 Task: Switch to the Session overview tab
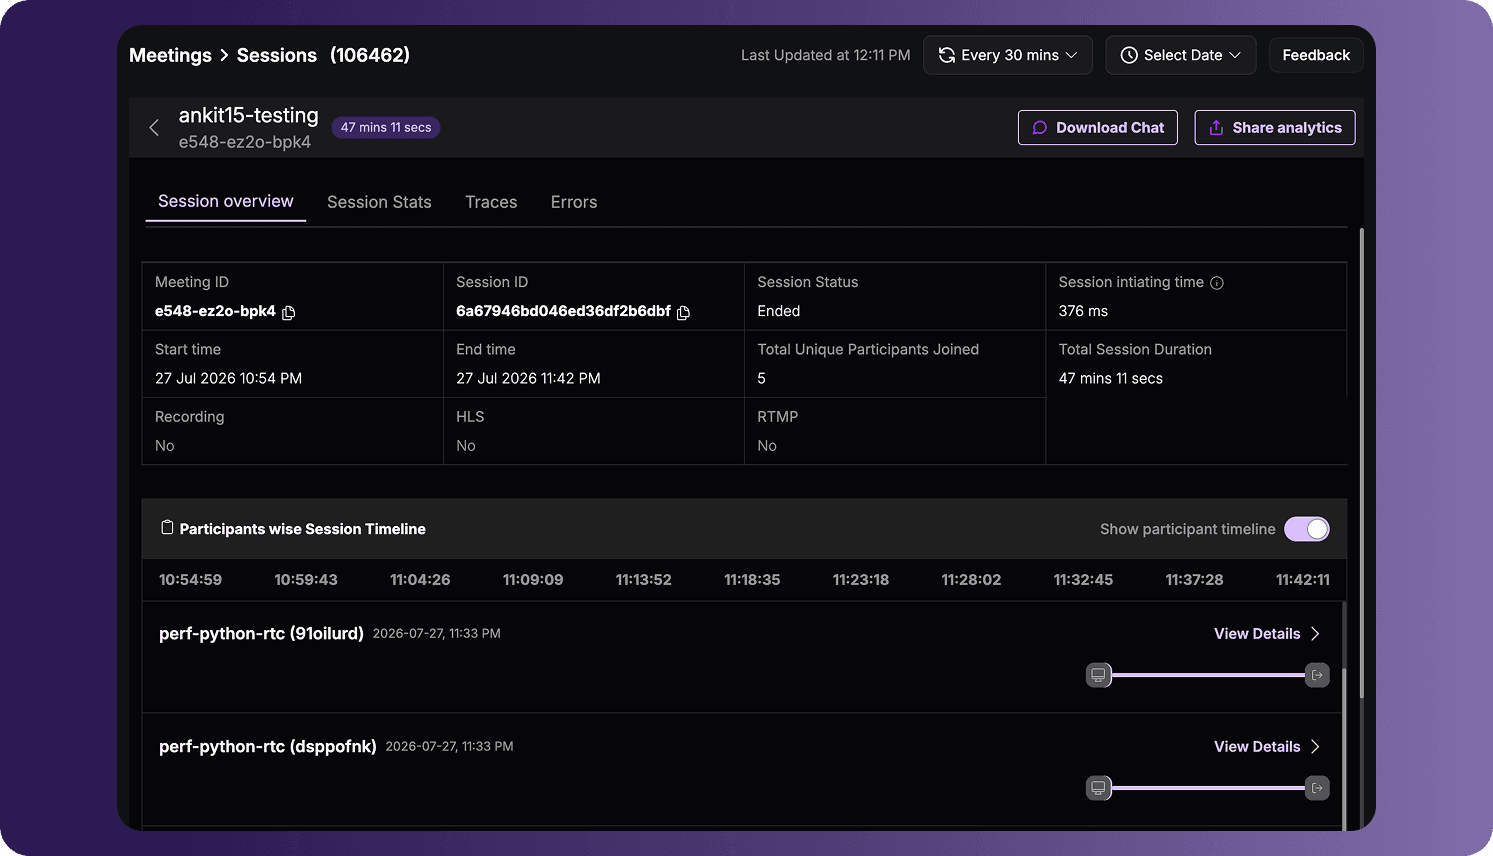(x=226, y=201)
